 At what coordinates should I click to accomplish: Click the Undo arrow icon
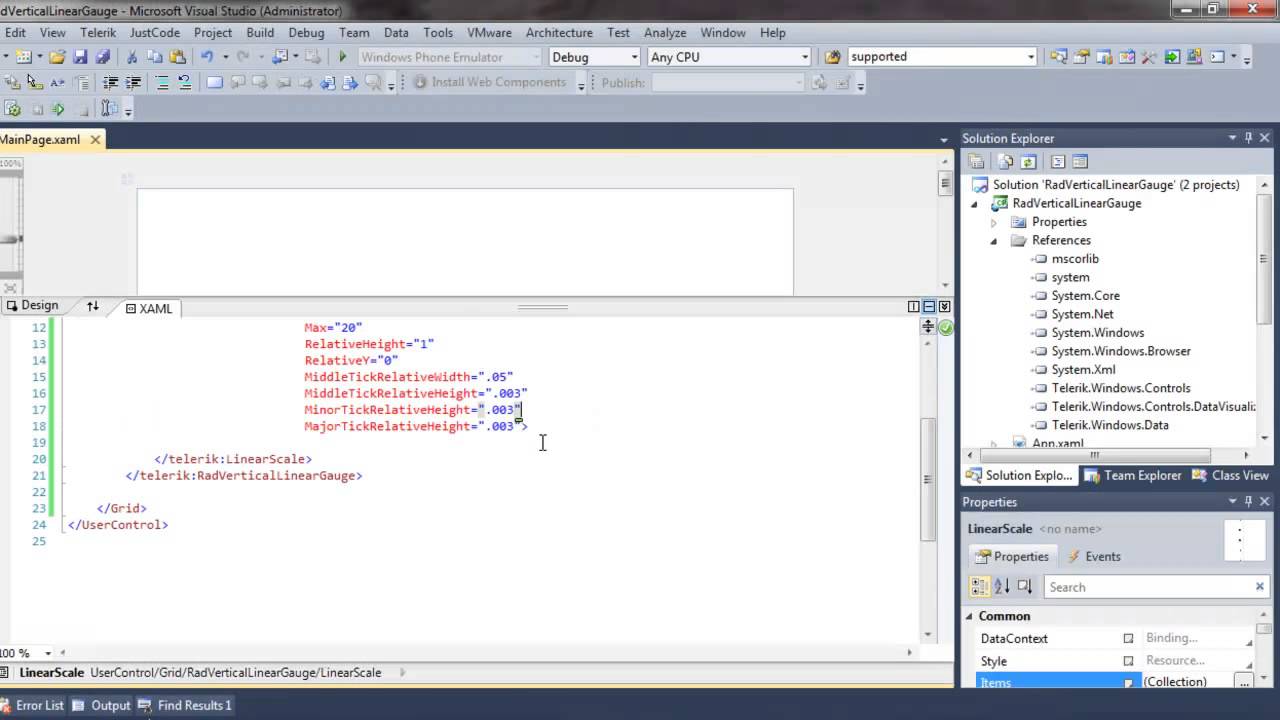[207, 57]
